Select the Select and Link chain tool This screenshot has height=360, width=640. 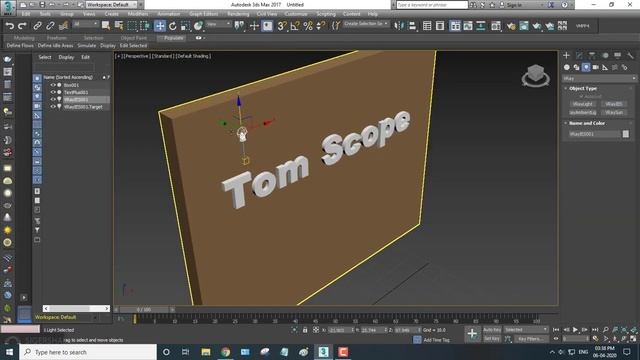coord(37,26)
